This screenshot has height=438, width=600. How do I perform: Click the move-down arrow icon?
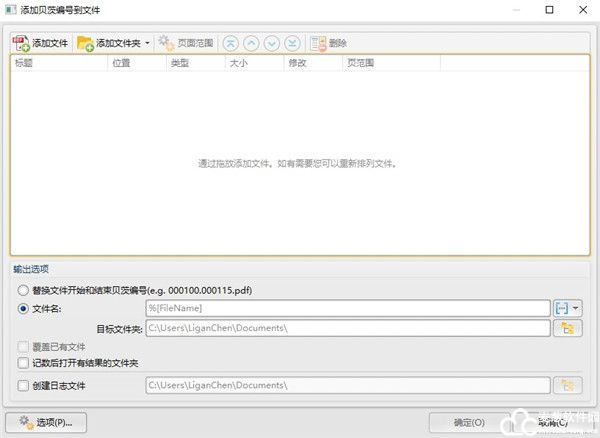[271, 44]
